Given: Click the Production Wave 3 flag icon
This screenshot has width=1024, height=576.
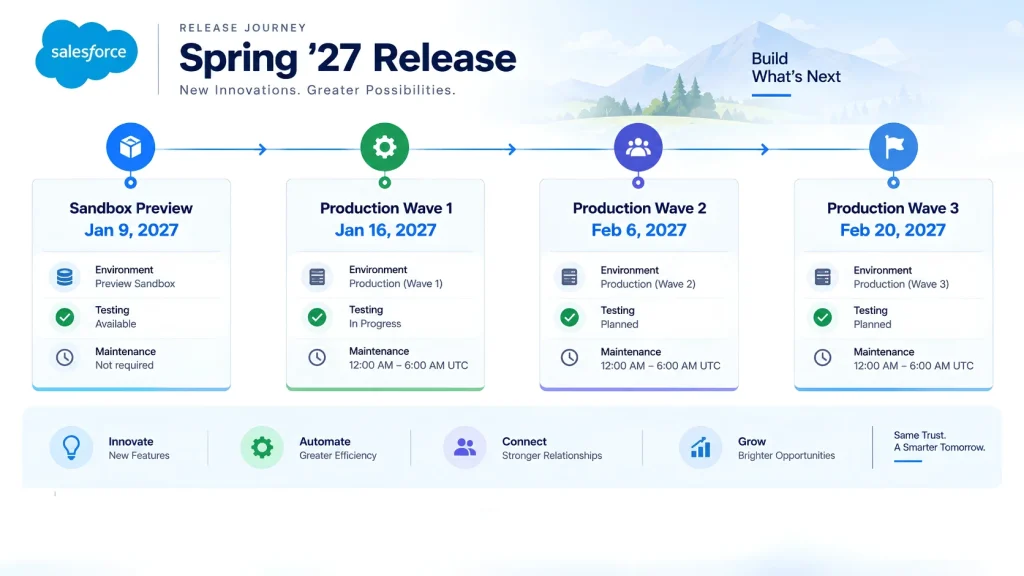Looking at the screenshot, I should click(x=893, y=147).
